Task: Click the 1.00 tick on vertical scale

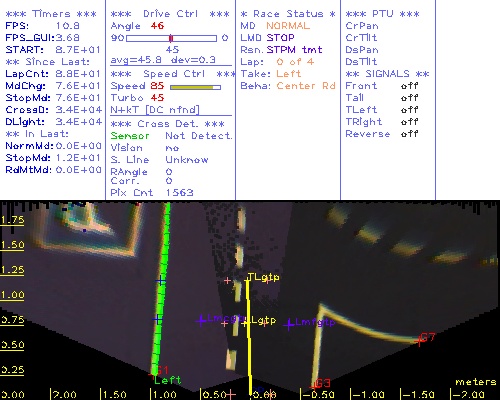Action: [12, 295]
